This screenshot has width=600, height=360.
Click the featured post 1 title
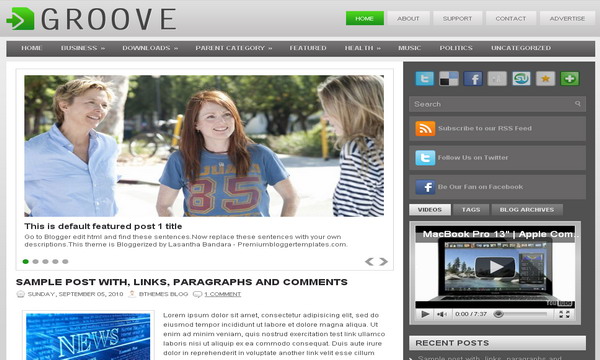click(103, 226)
